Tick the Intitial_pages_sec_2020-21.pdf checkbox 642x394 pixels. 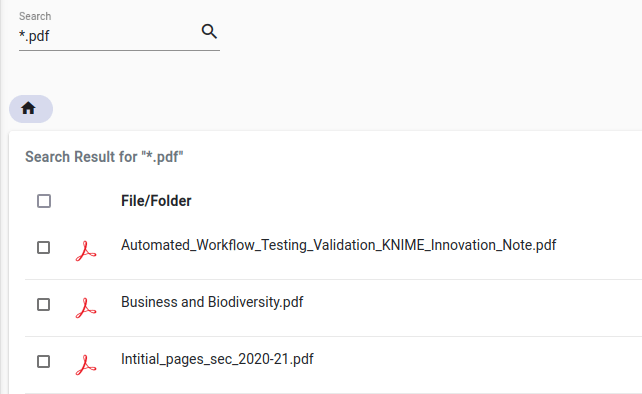[x=43, y=361]
